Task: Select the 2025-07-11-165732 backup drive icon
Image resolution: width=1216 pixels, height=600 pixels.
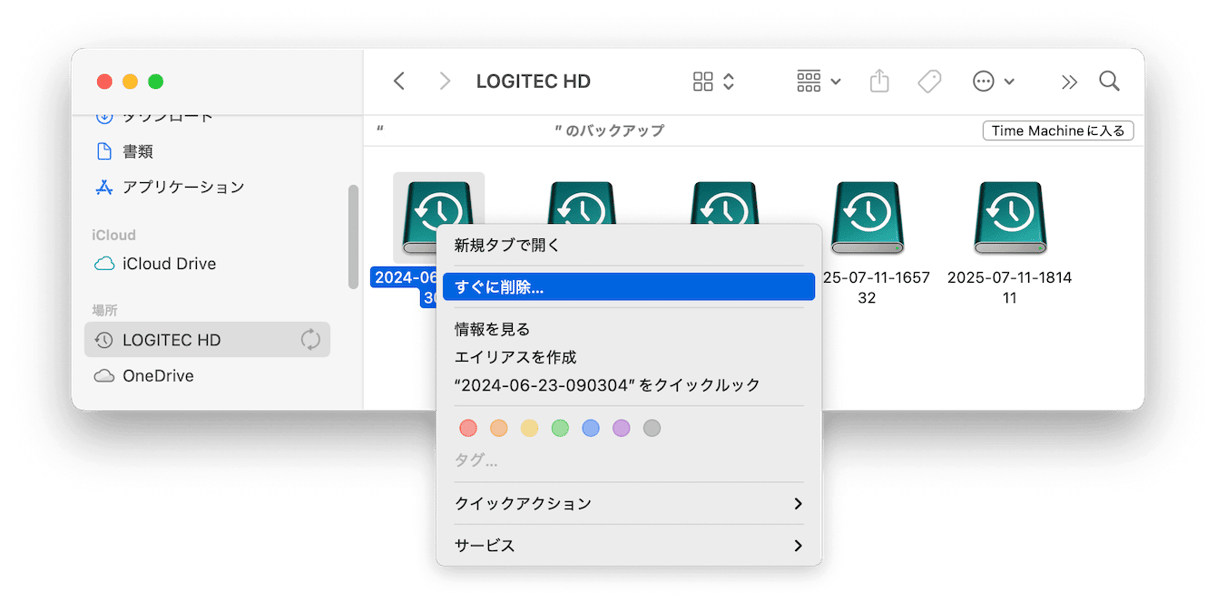Action: coord(867,217)
